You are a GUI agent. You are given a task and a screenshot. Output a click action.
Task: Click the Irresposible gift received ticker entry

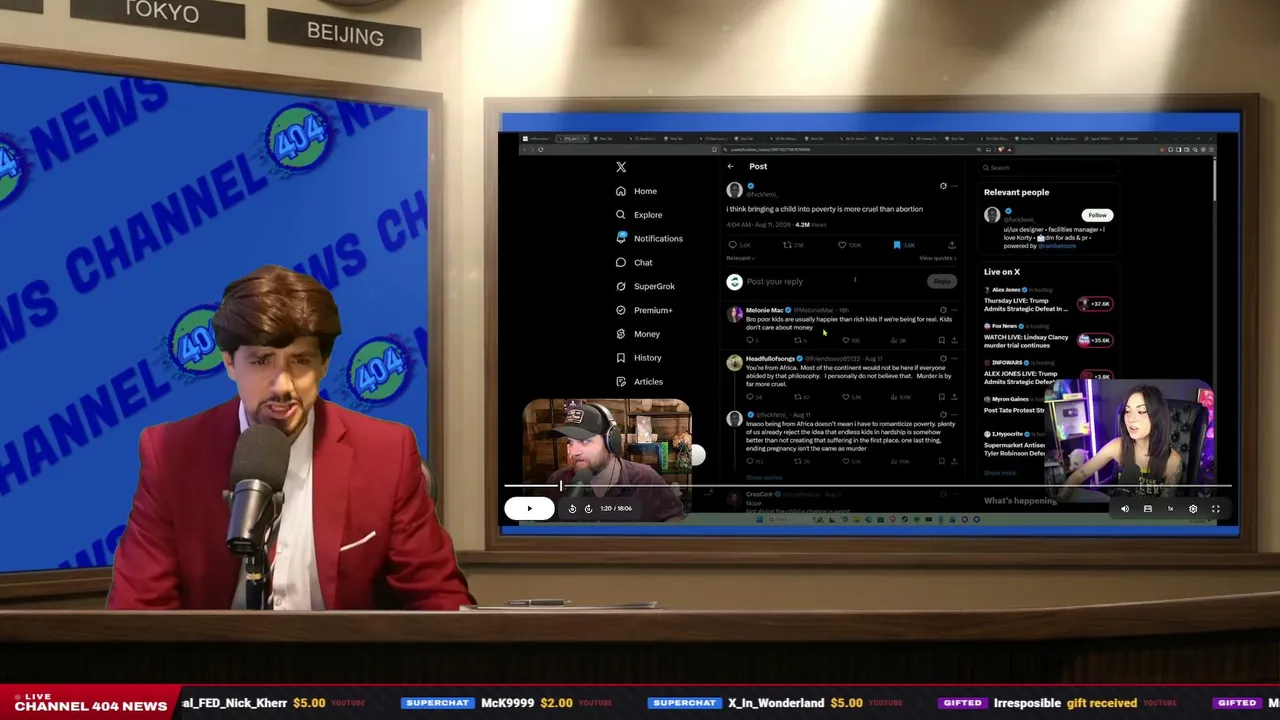[1059, 703]
